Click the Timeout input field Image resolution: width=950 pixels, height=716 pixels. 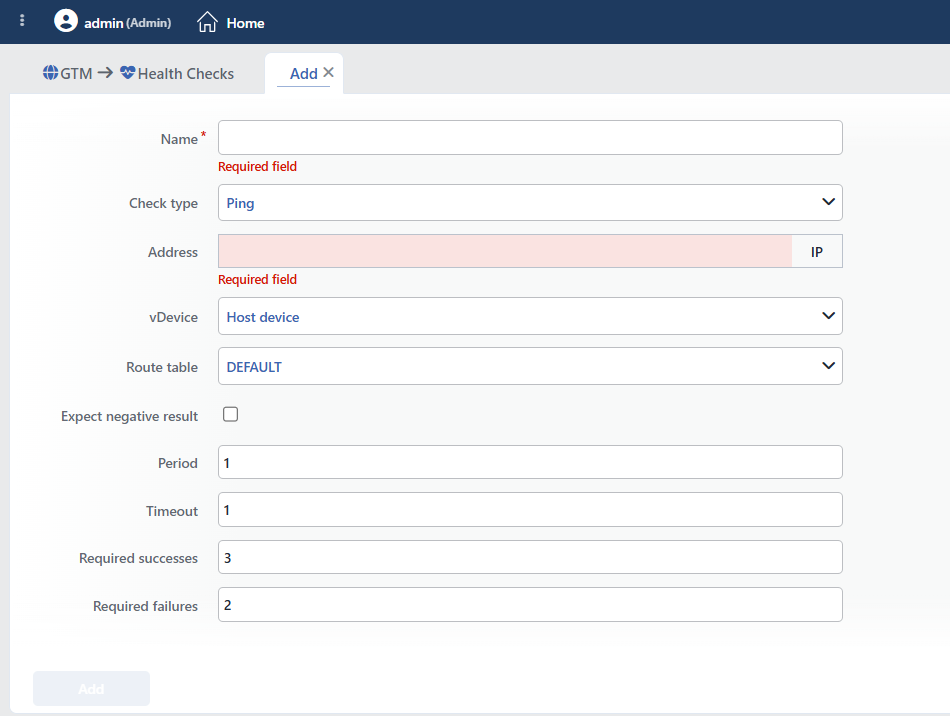530,509
